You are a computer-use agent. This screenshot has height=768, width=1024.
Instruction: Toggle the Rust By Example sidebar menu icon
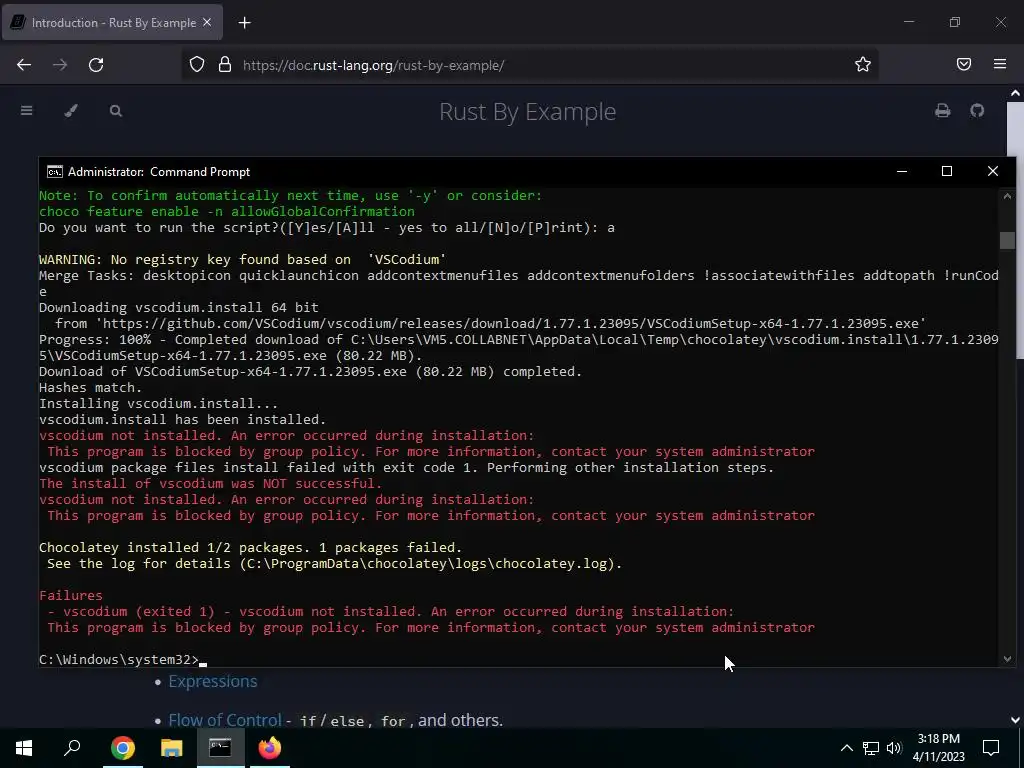tap(26, 111)
